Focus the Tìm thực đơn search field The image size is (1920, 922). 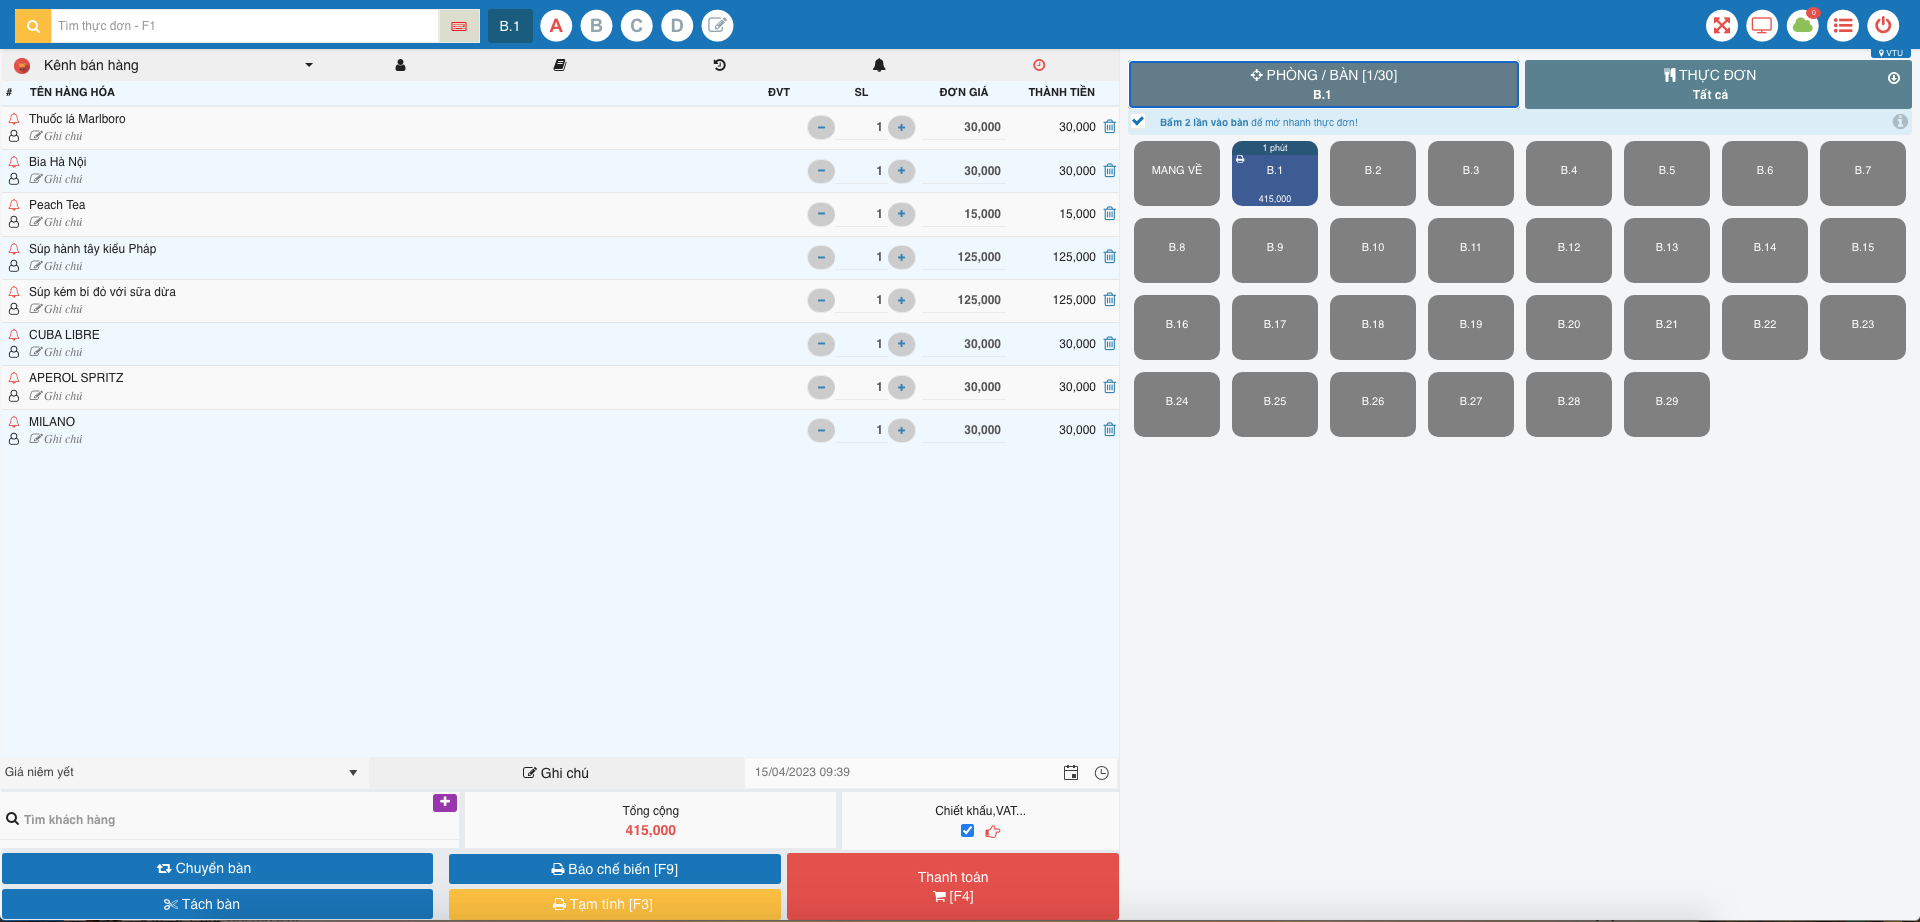[246, 26]
